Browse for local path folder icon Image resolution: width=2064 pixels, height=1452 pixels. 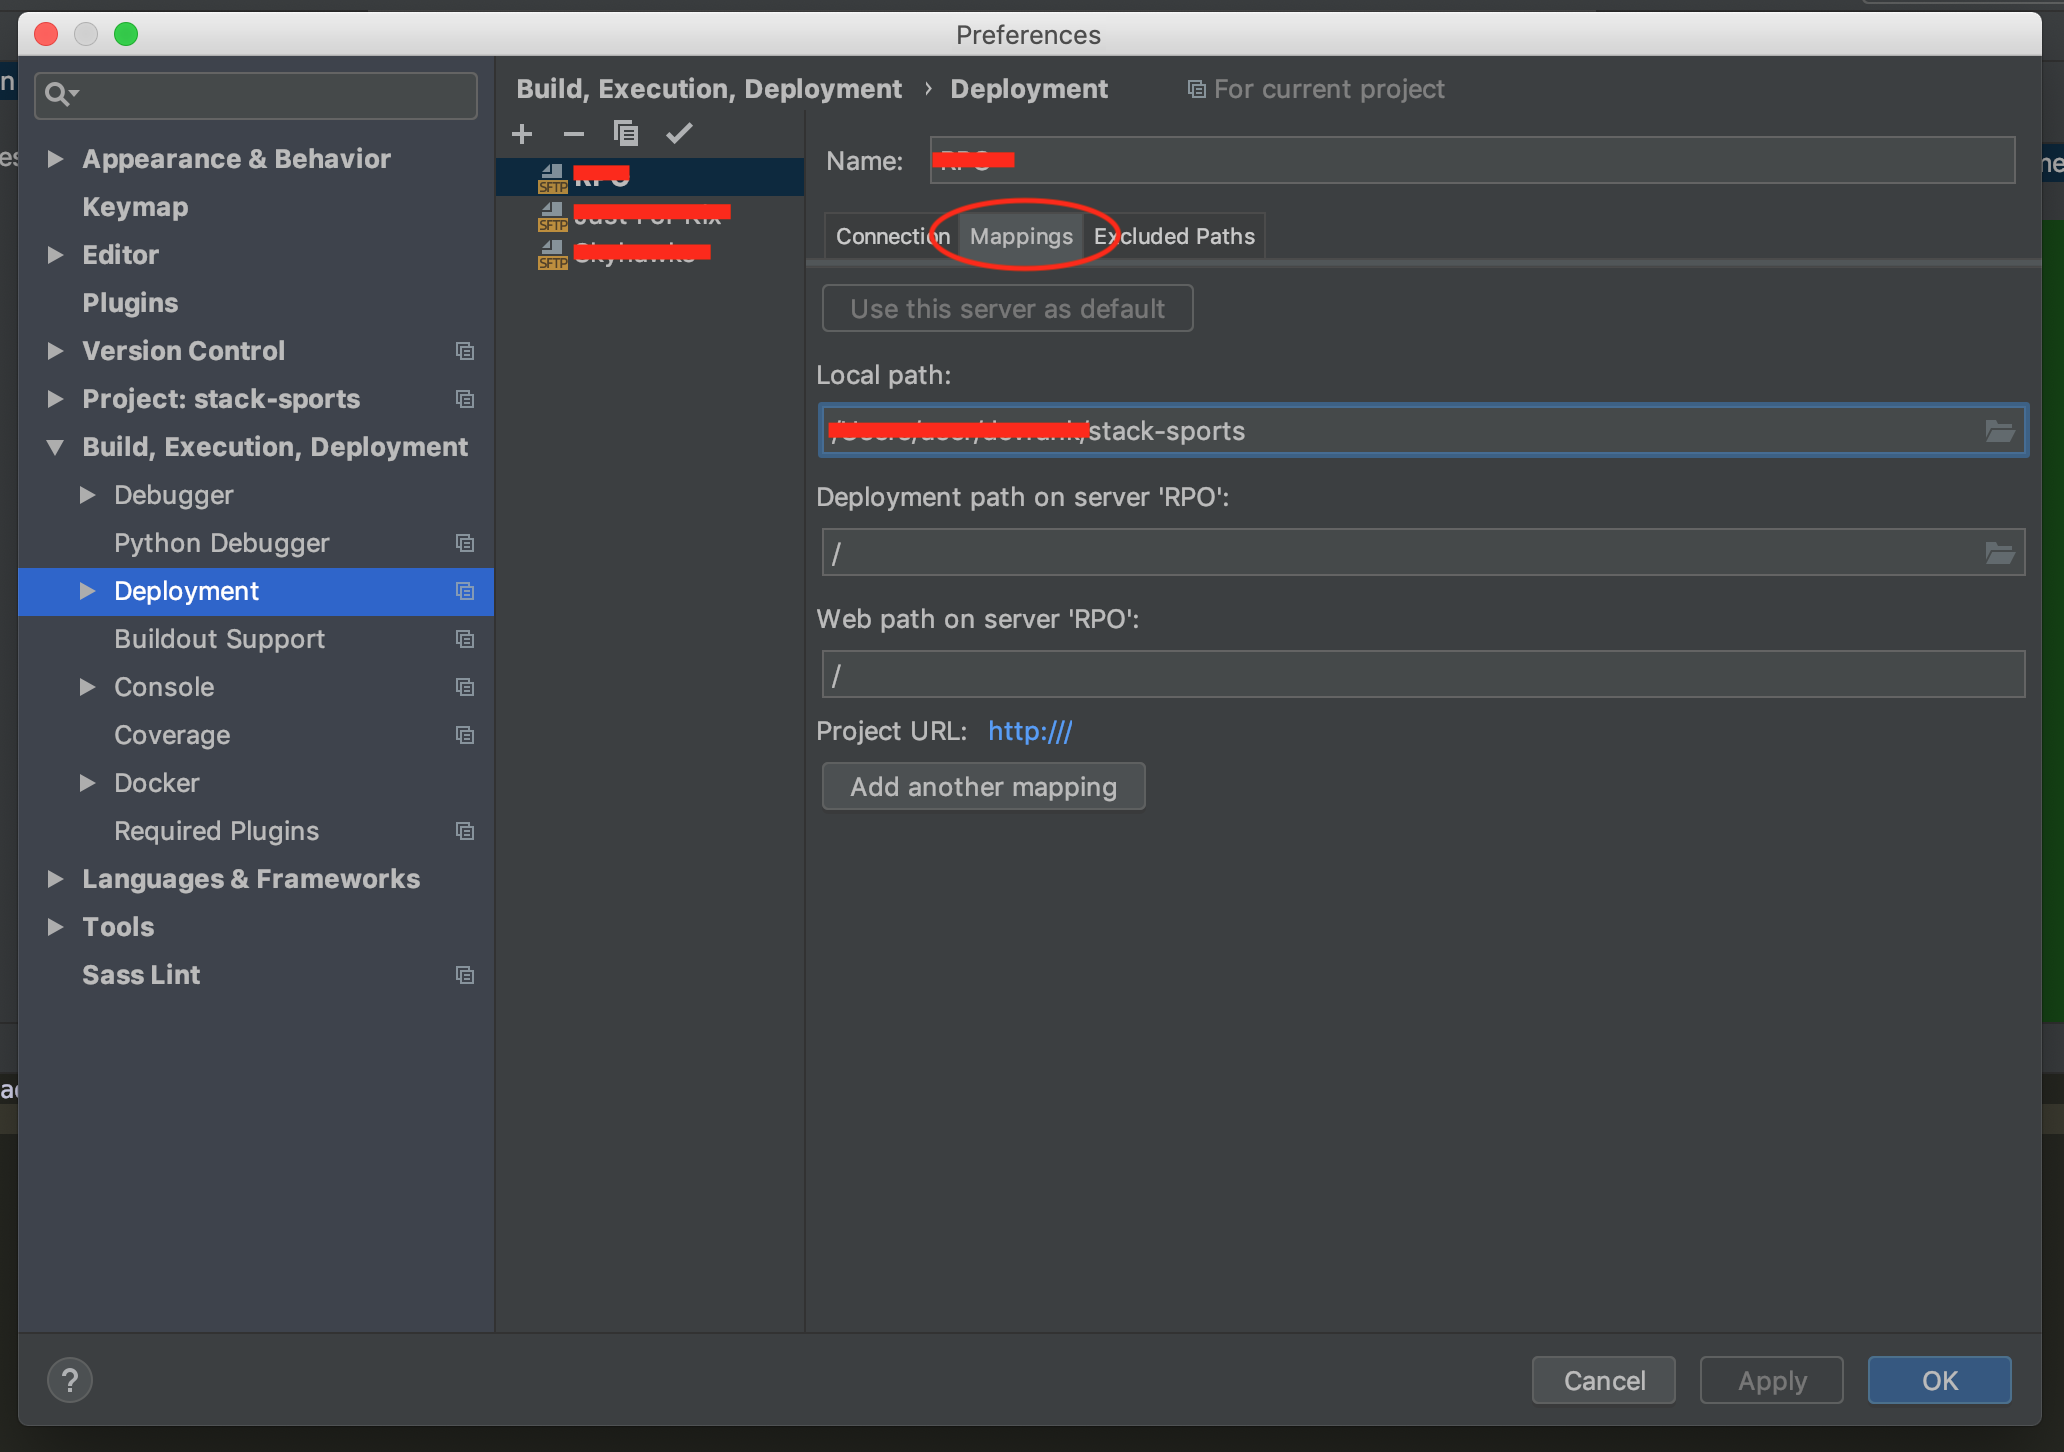point(1999,431)
